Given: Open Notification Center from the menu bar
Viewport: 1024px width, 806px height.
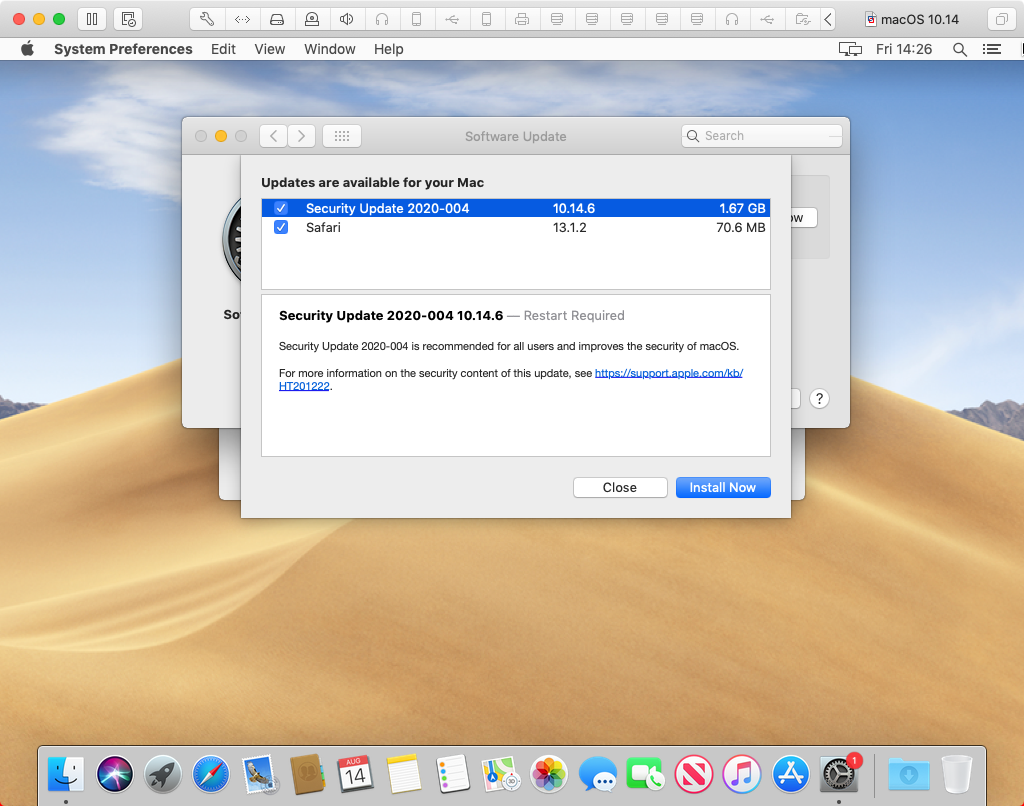Looking at the screenshot, I should [x=992, y=48].
